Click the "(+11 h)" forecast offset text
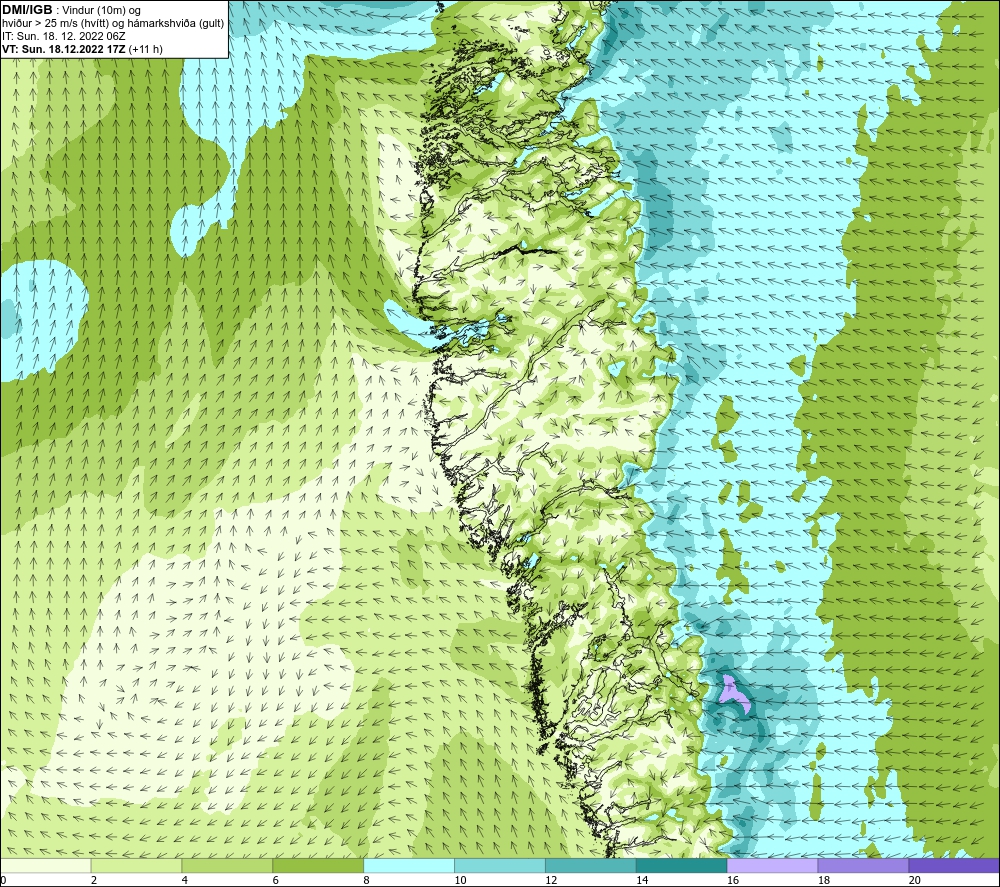Image resolution: width=1000 pixels, height=887 pixels. (x=145, y=49)
